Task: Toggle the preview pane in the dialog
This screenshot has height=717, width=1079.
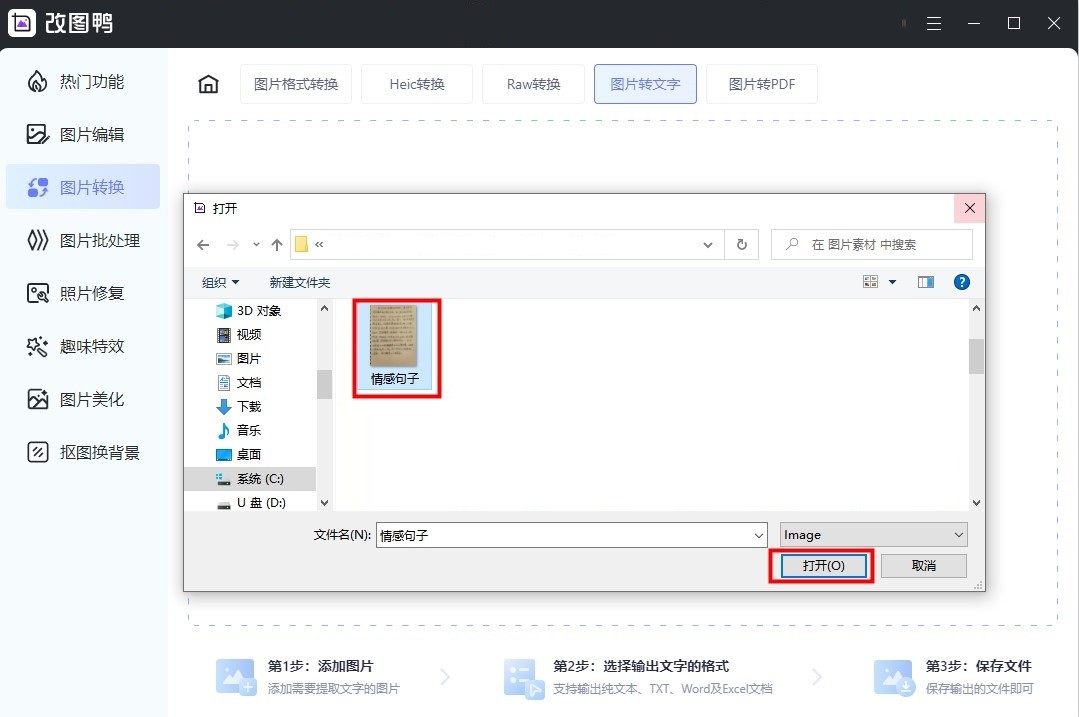Action: pyautogui.click(x=925, y=281)
